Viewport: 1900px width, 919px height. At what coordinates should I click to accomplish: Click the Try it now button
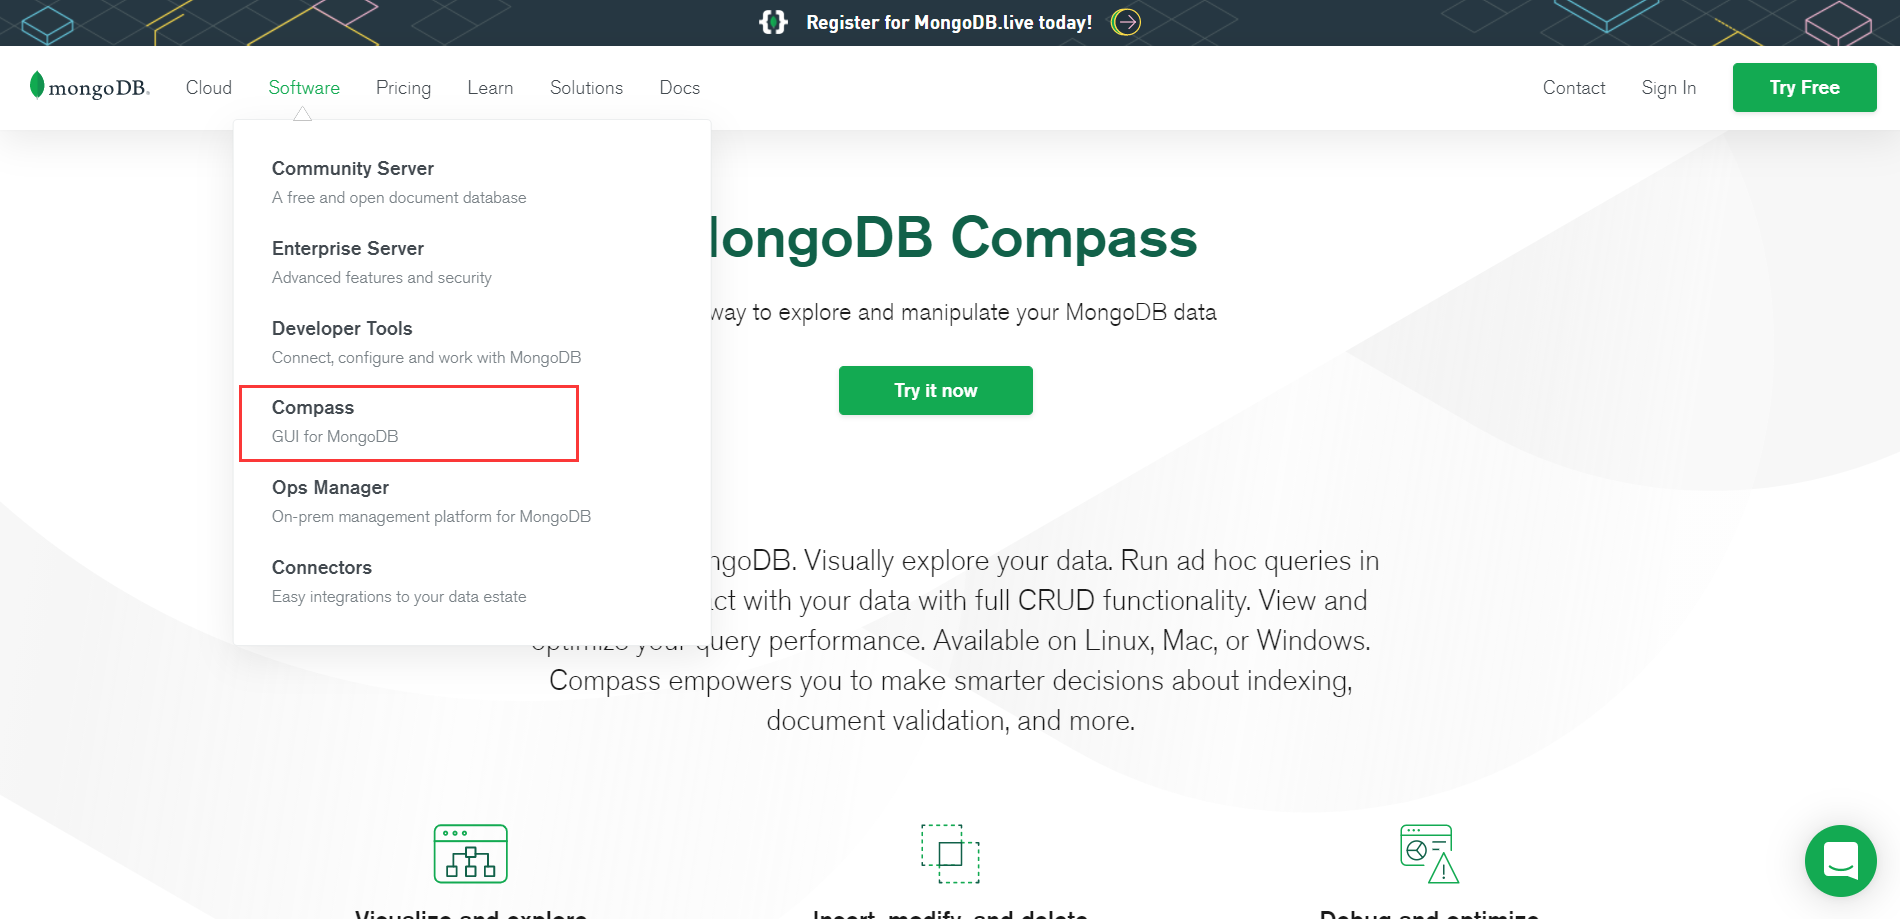click(x=936, y=390)
